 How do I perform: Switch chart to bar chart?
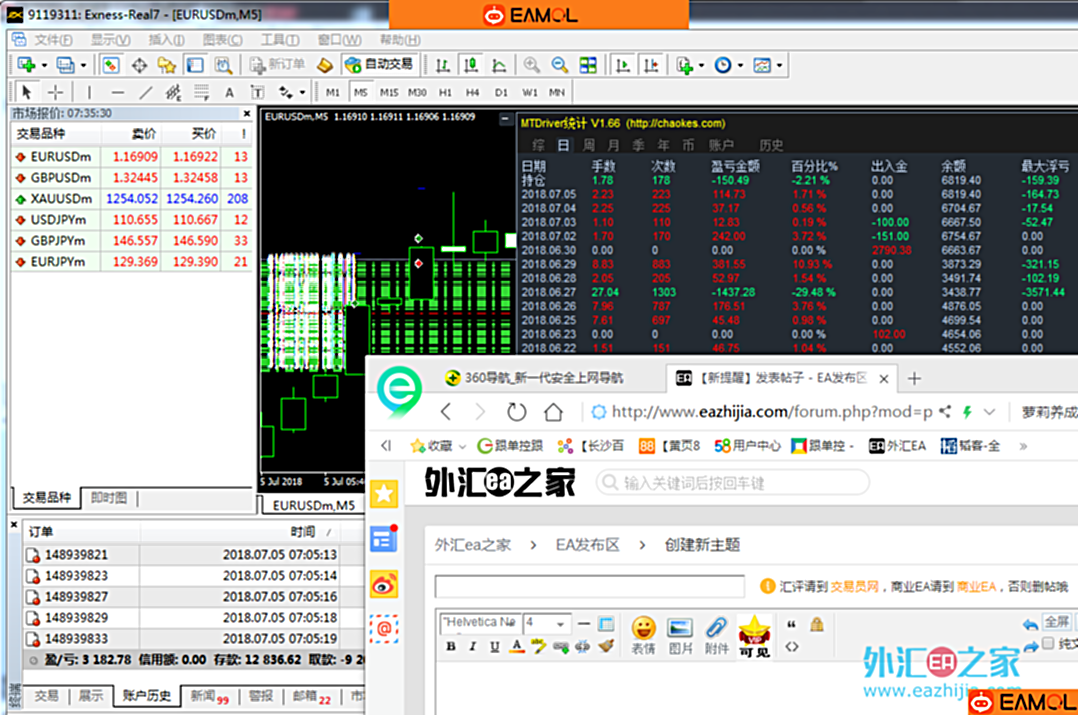(x=443, y=65)
